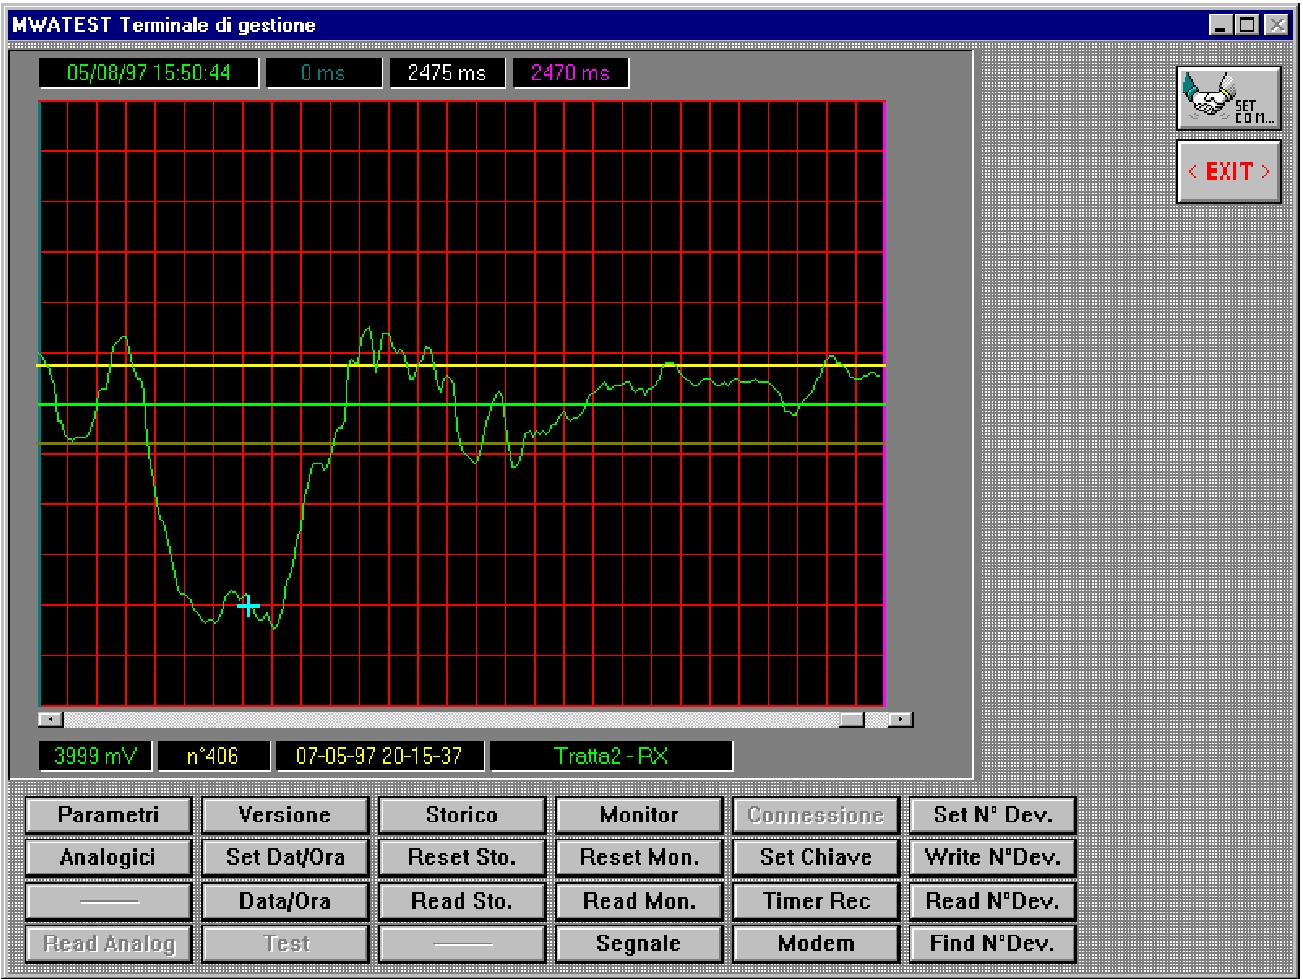1303x979 pixels.
Task: Click the 07-05-97 20-15-37 timestamp
Action: [380, 756]
